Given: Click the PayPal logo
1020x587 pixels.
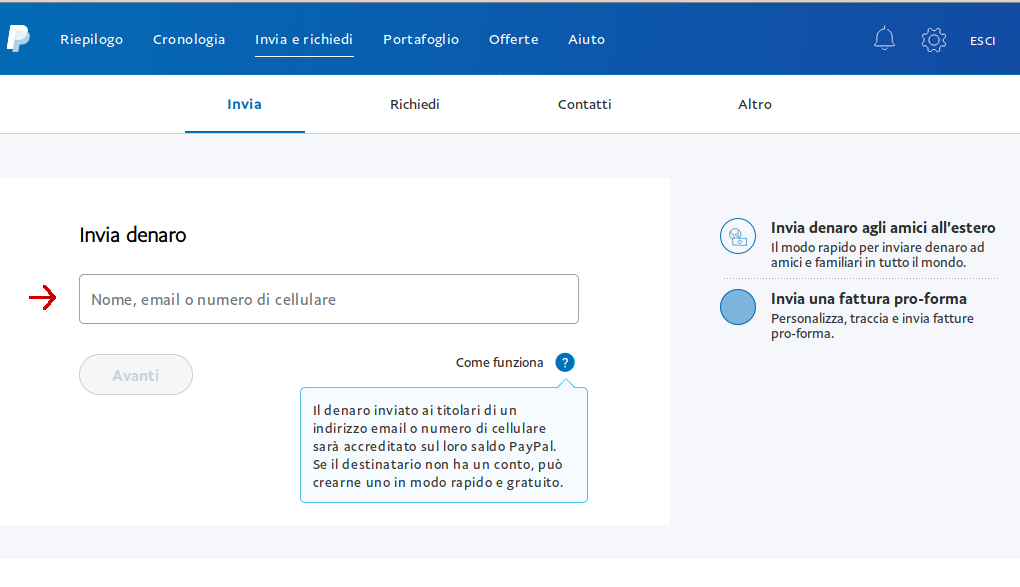Looking at the screenshot, I should [x=17, y=39].
